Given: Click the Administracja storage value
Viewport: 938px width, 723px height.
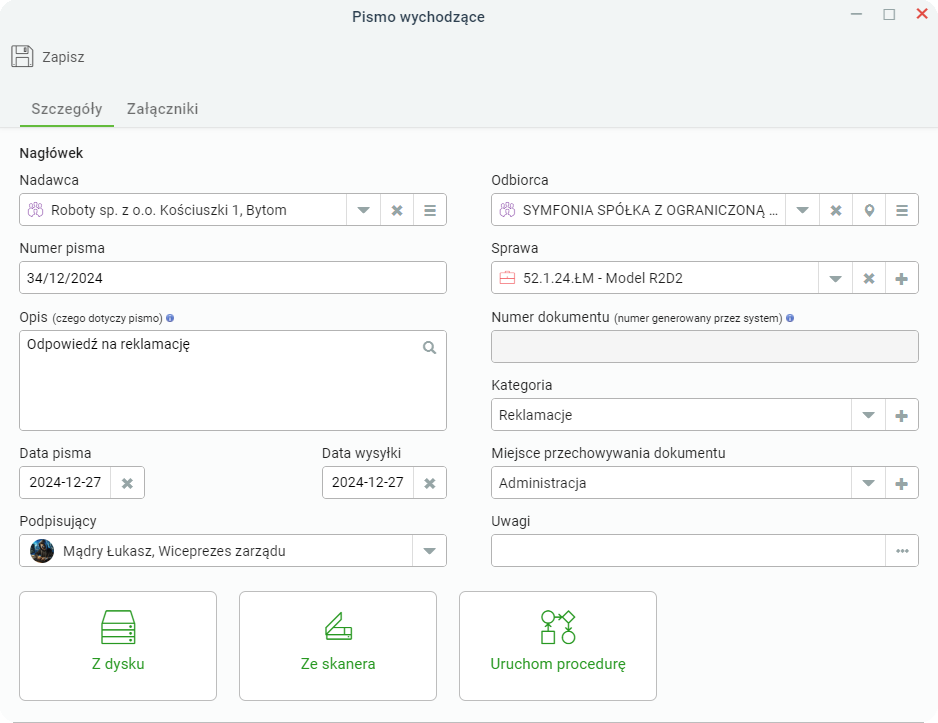Looking at the screenshot, I should coord(543,483).
